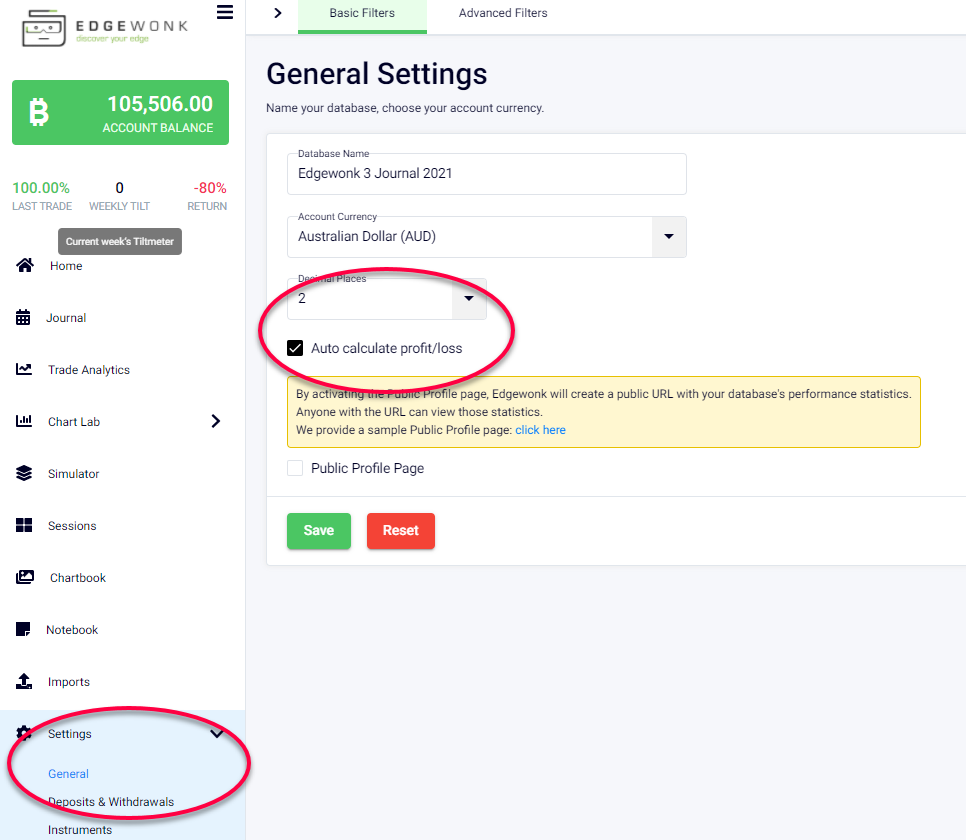
Task: Switch to the Basic Filters tab
Action: tap(362, 15)
